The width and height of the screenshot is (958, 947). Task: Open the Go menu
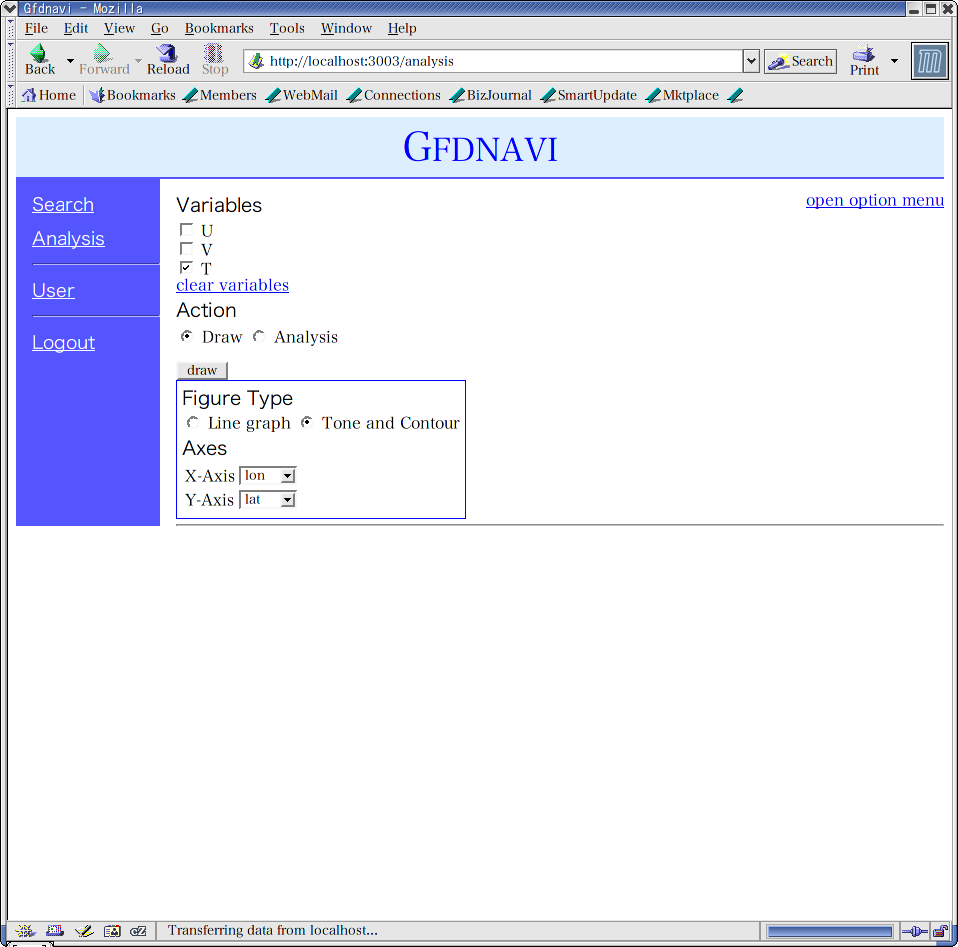[159, 28]
